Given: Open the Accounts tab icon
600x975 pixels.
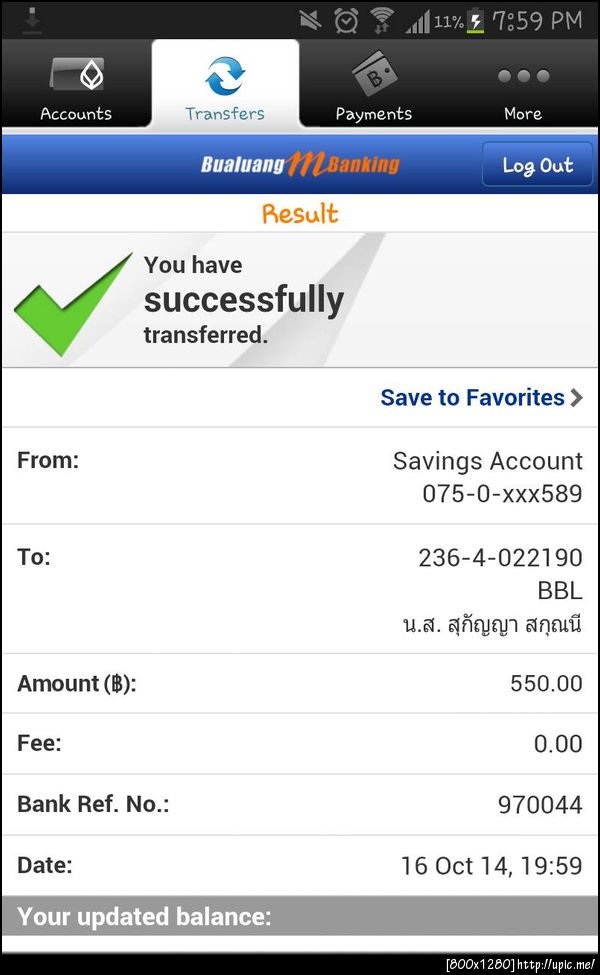Looking at the screenshot, I should tap(76, 75).
